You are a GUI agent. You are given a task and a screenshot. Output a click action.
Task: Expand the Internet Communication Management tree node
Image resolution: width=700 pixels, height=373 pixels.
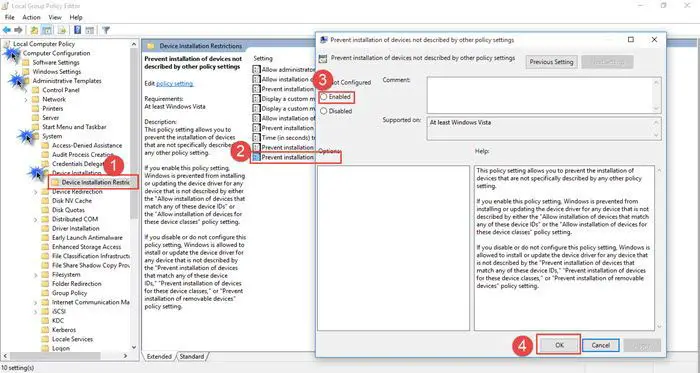pyautogui.click(x=35, y=303)
